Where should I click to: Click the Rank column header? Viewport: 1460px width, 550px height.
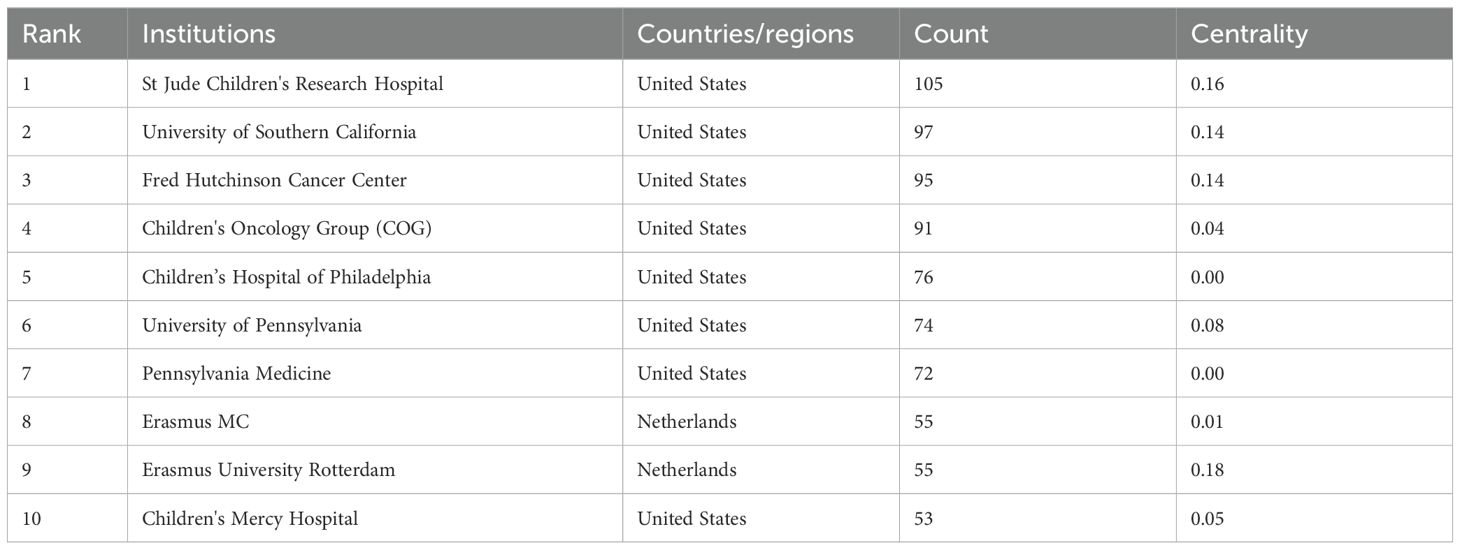[67, 34]
